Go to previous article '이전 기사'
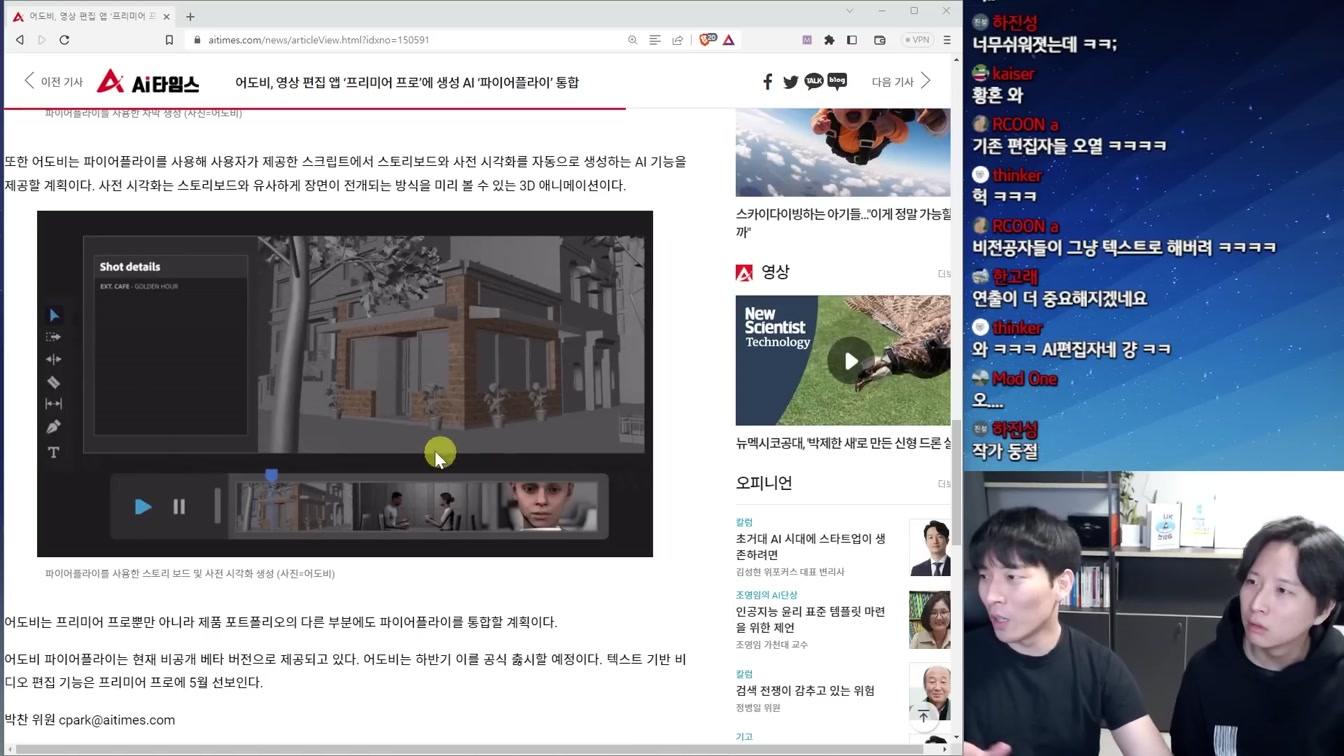The width and height of the screenshot is (1344, 756). coord(53,82)
